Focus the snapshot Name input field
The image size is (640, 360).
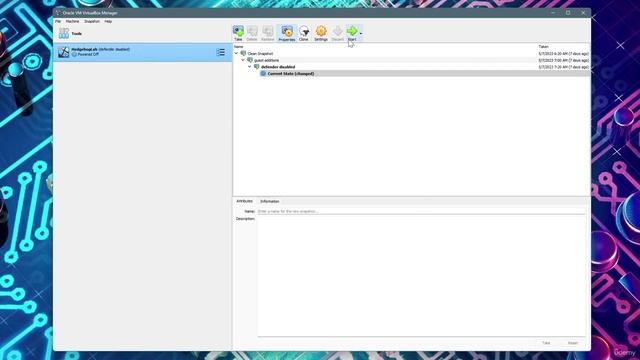click(421, 211)
